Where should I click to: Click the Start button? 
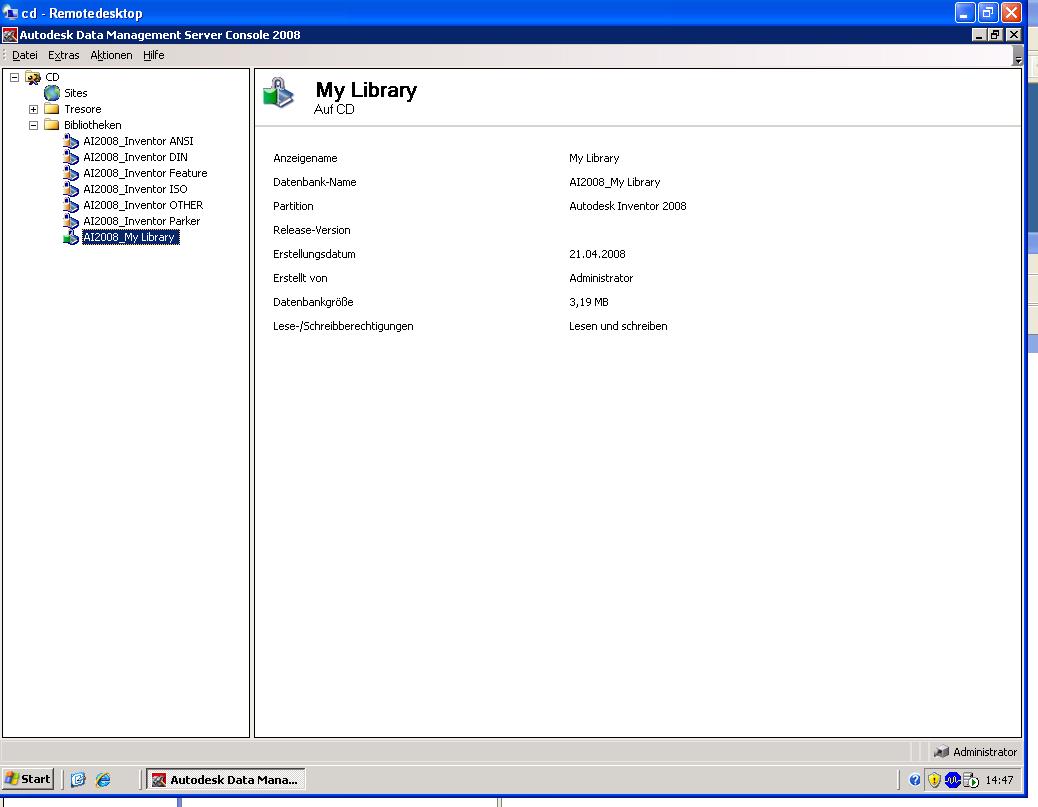28,779
